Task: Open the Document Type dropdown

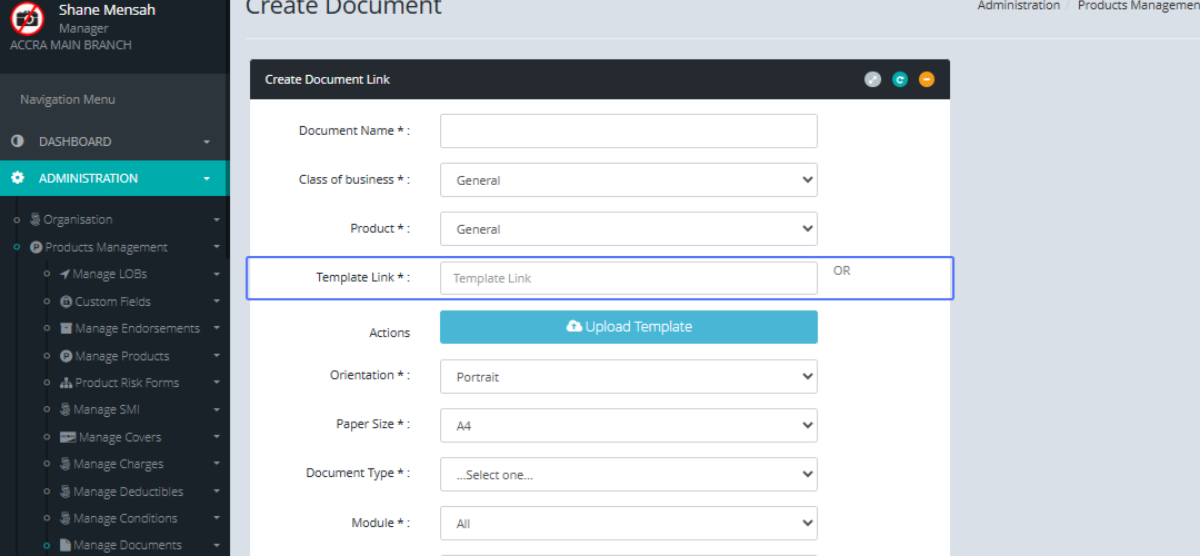Action: pyautogui.click(x=628, y=475)
